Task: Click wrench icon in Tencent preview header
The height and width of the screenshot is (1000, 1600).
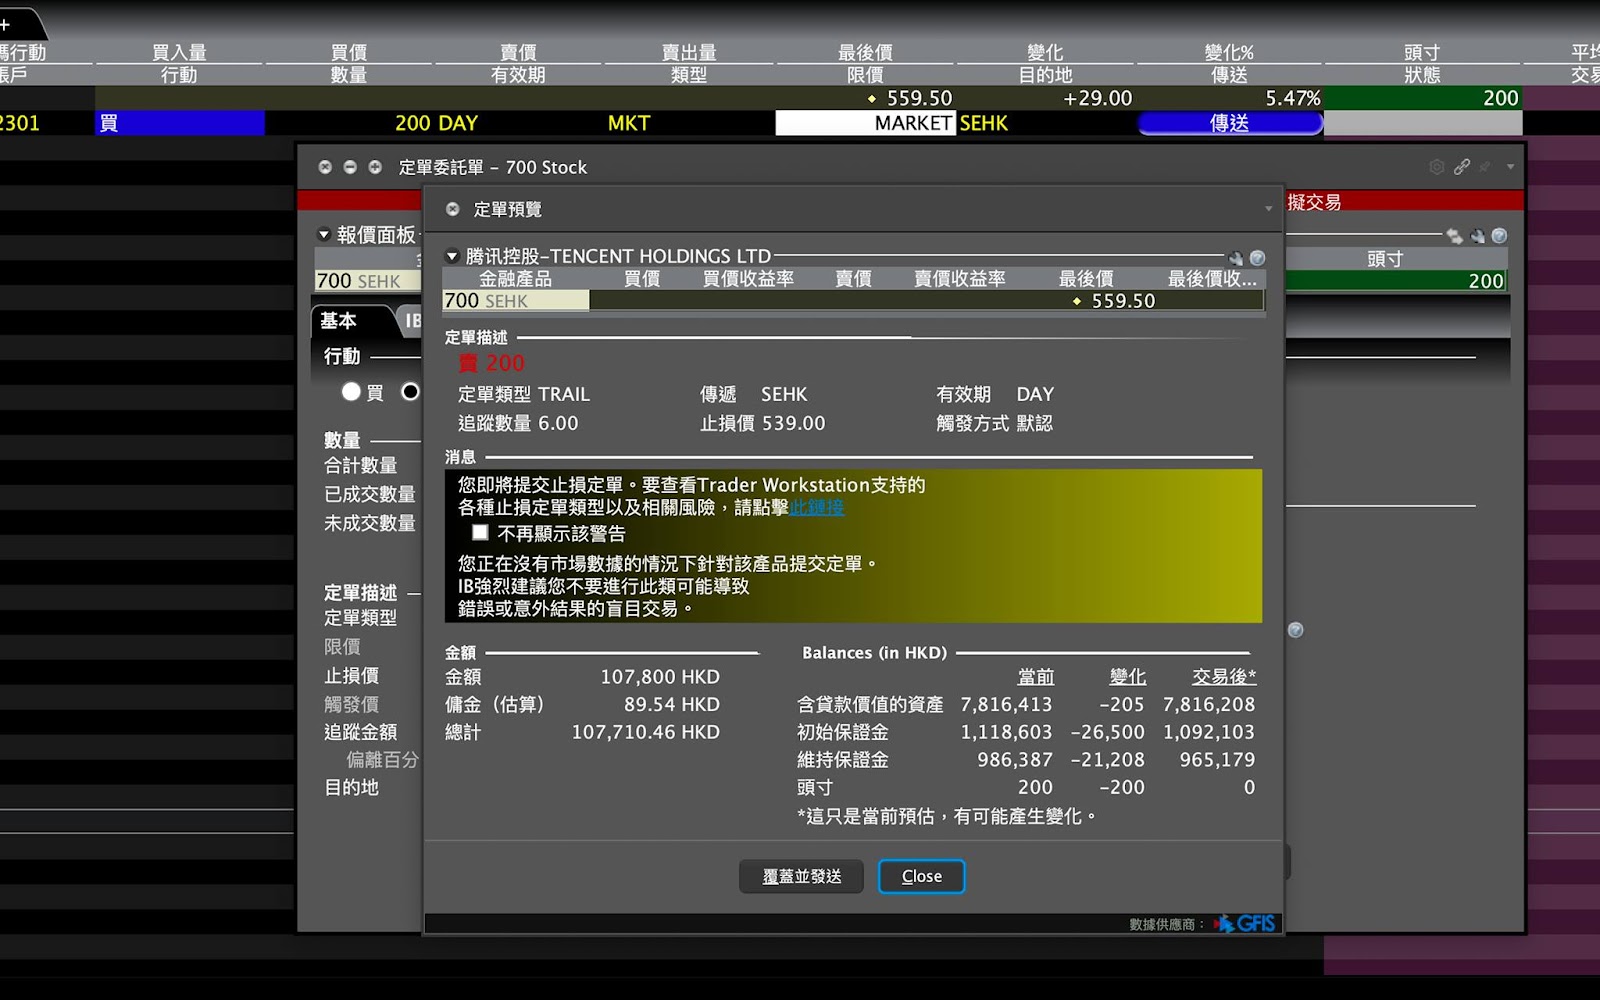Action: tap(1237, 258)
